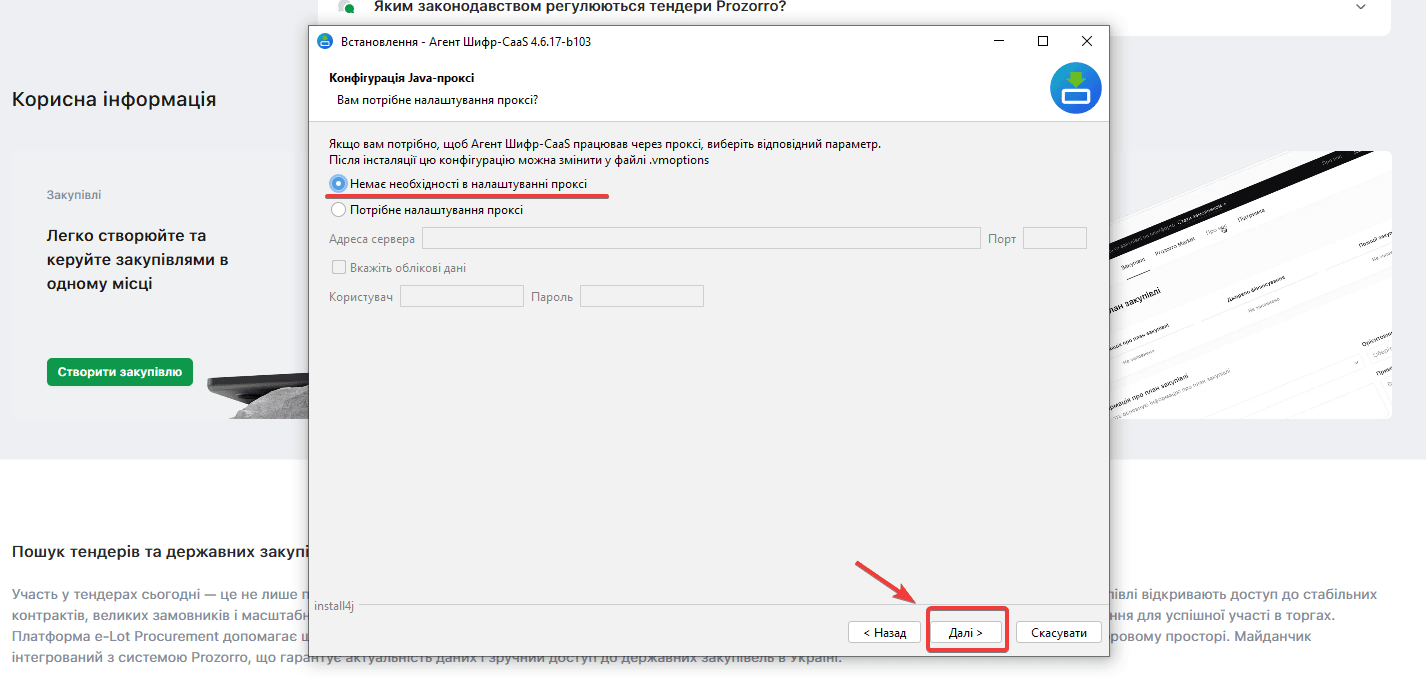Cancel installation with 'Скасувати' button
This screenshot has width=1426, height=687.
pyautogui.click(x=1059, y=632)
